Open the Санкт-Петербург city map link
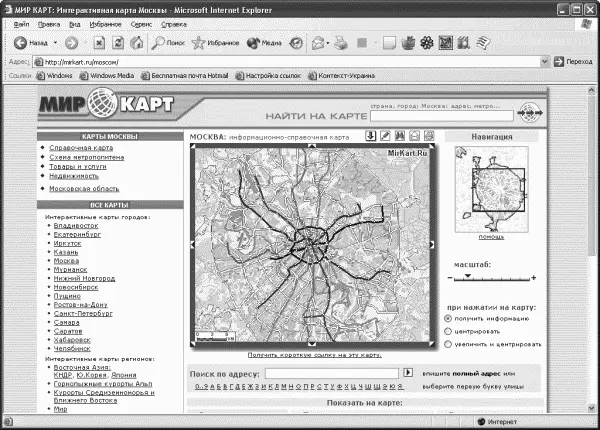This screenshot has width=600, height=430. 80,313
